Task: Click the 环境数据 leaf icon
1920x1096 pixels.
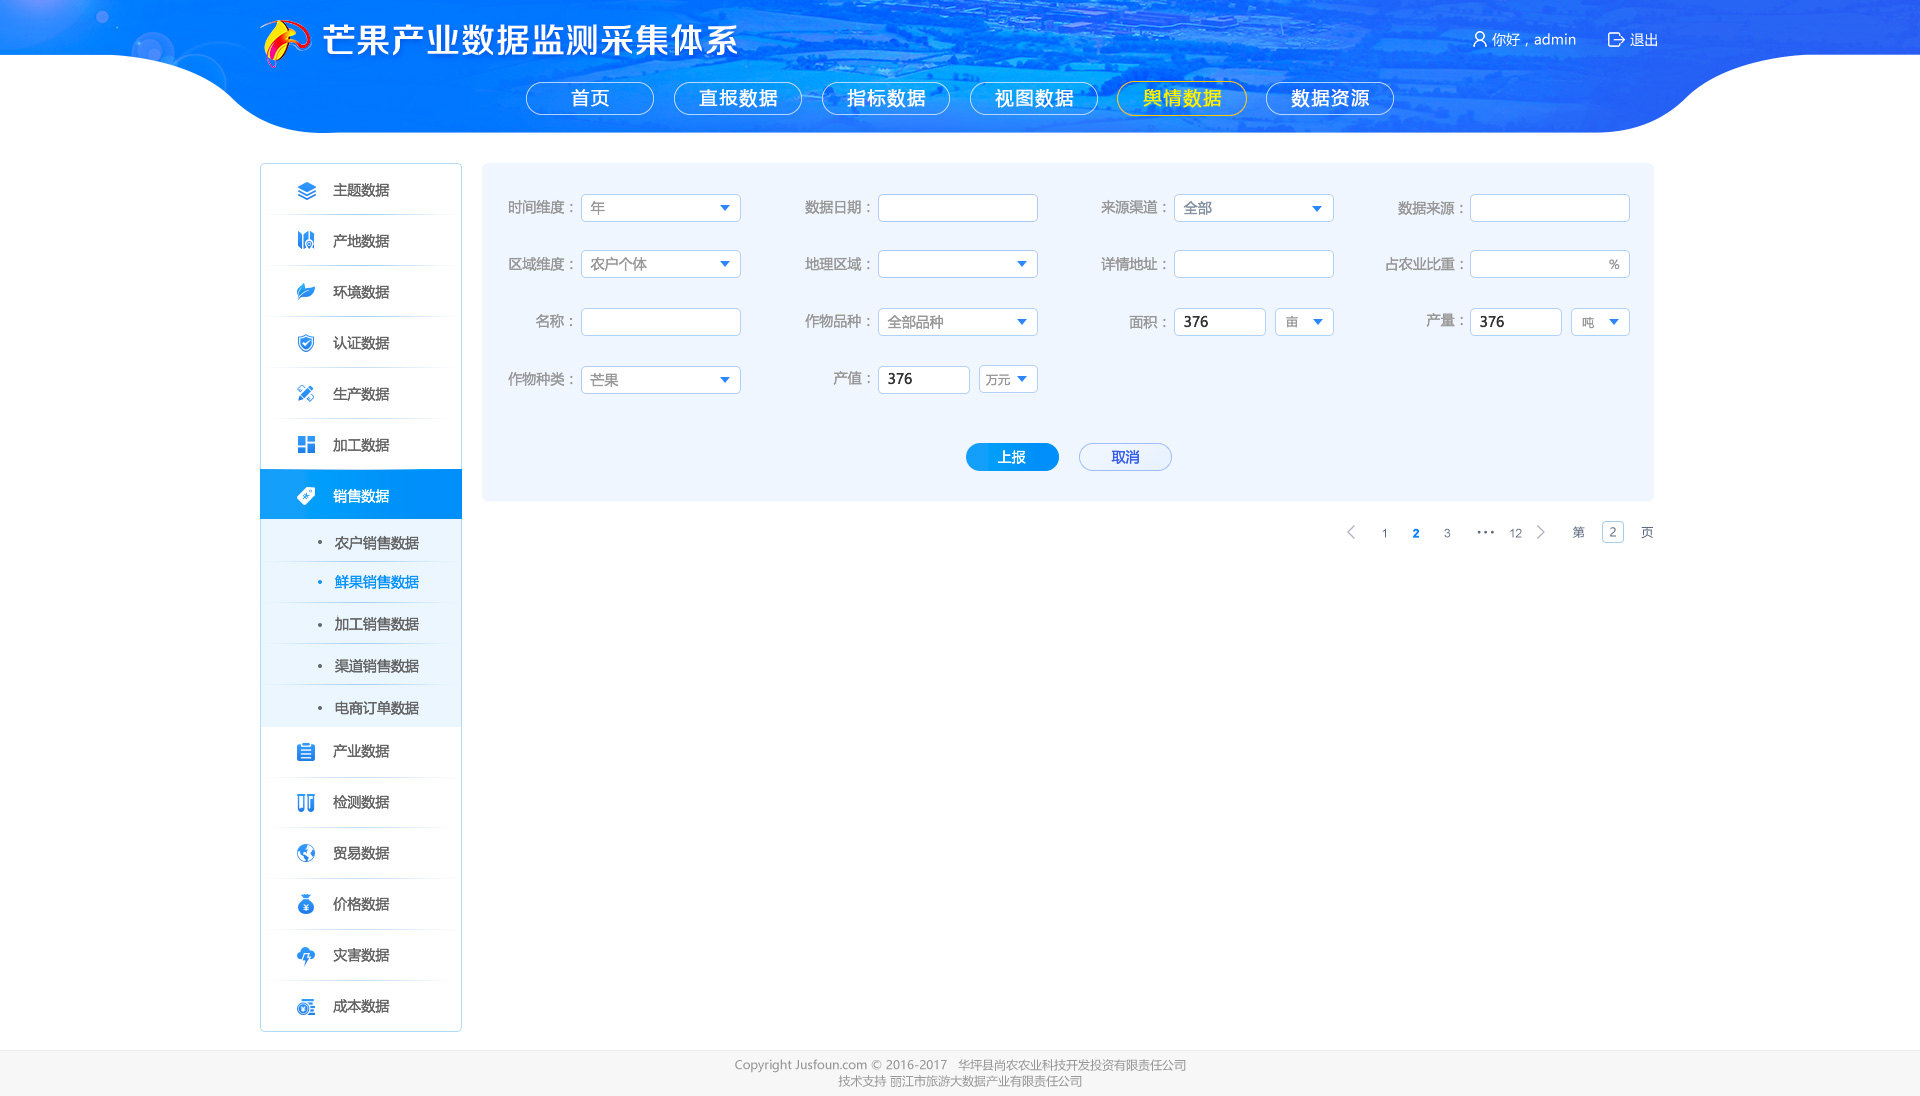Action: pos(306,292)
